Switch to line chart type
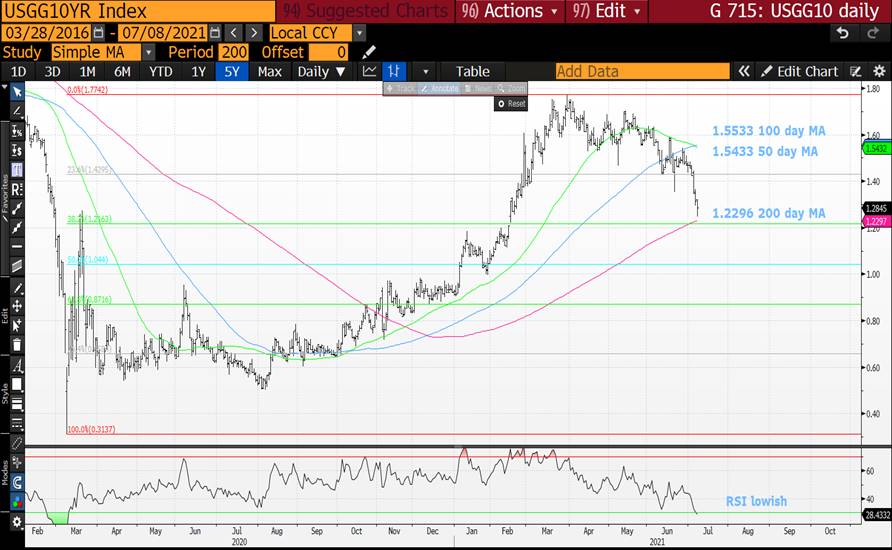Viewport: 892px width, 550px height. [x=369, y=72]
